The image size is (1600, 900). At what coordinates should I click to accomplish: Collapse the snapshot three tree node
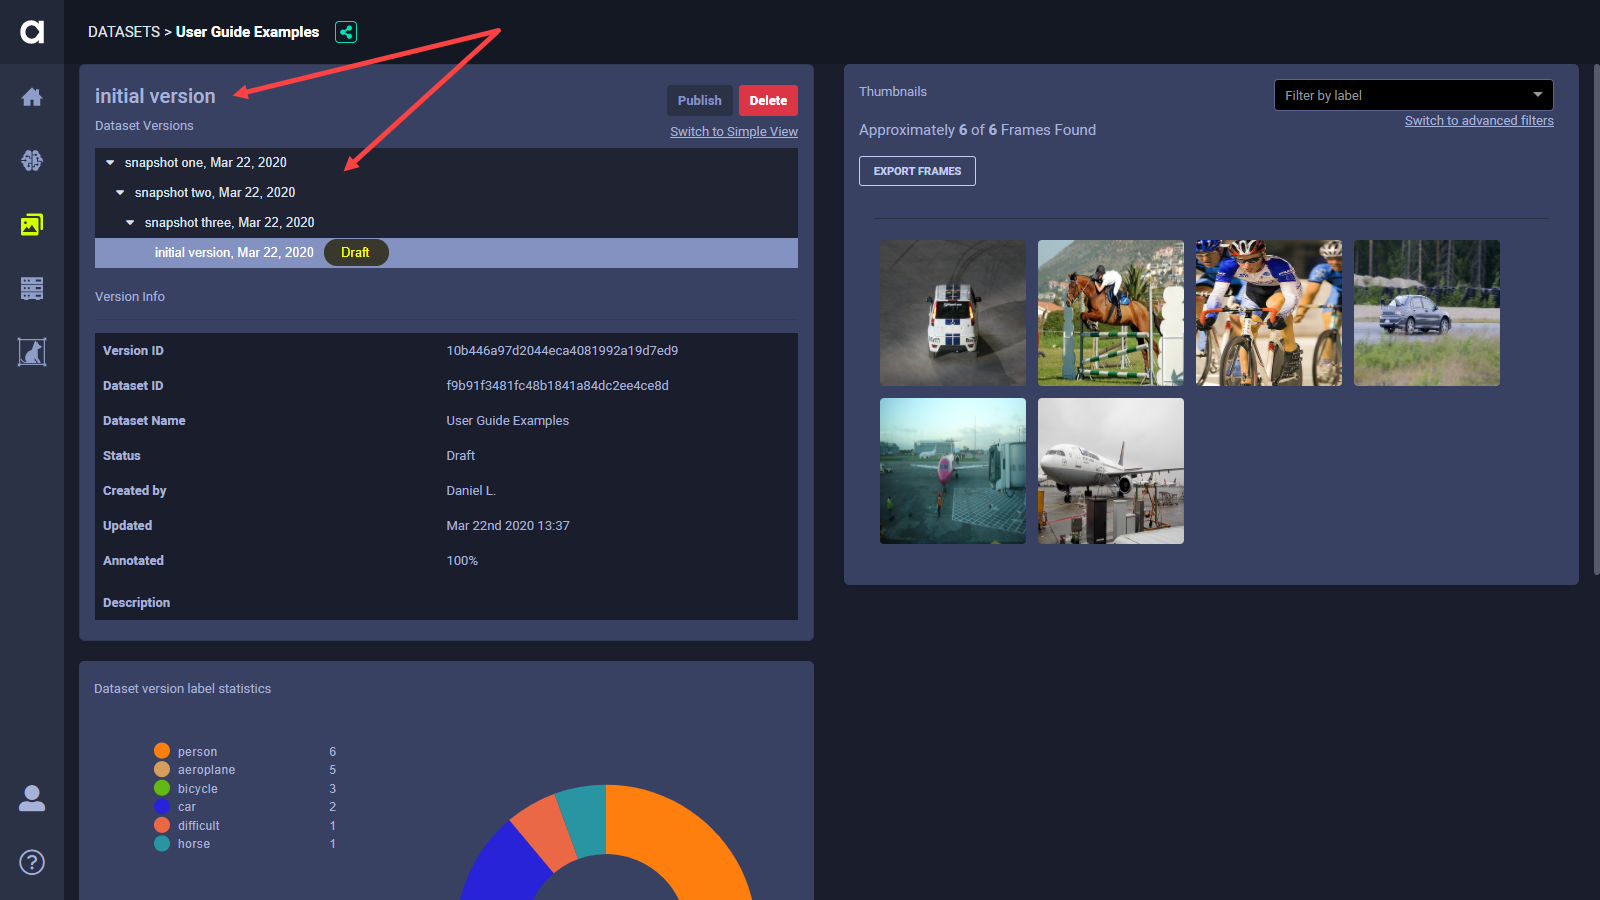(x=130, y=223)
